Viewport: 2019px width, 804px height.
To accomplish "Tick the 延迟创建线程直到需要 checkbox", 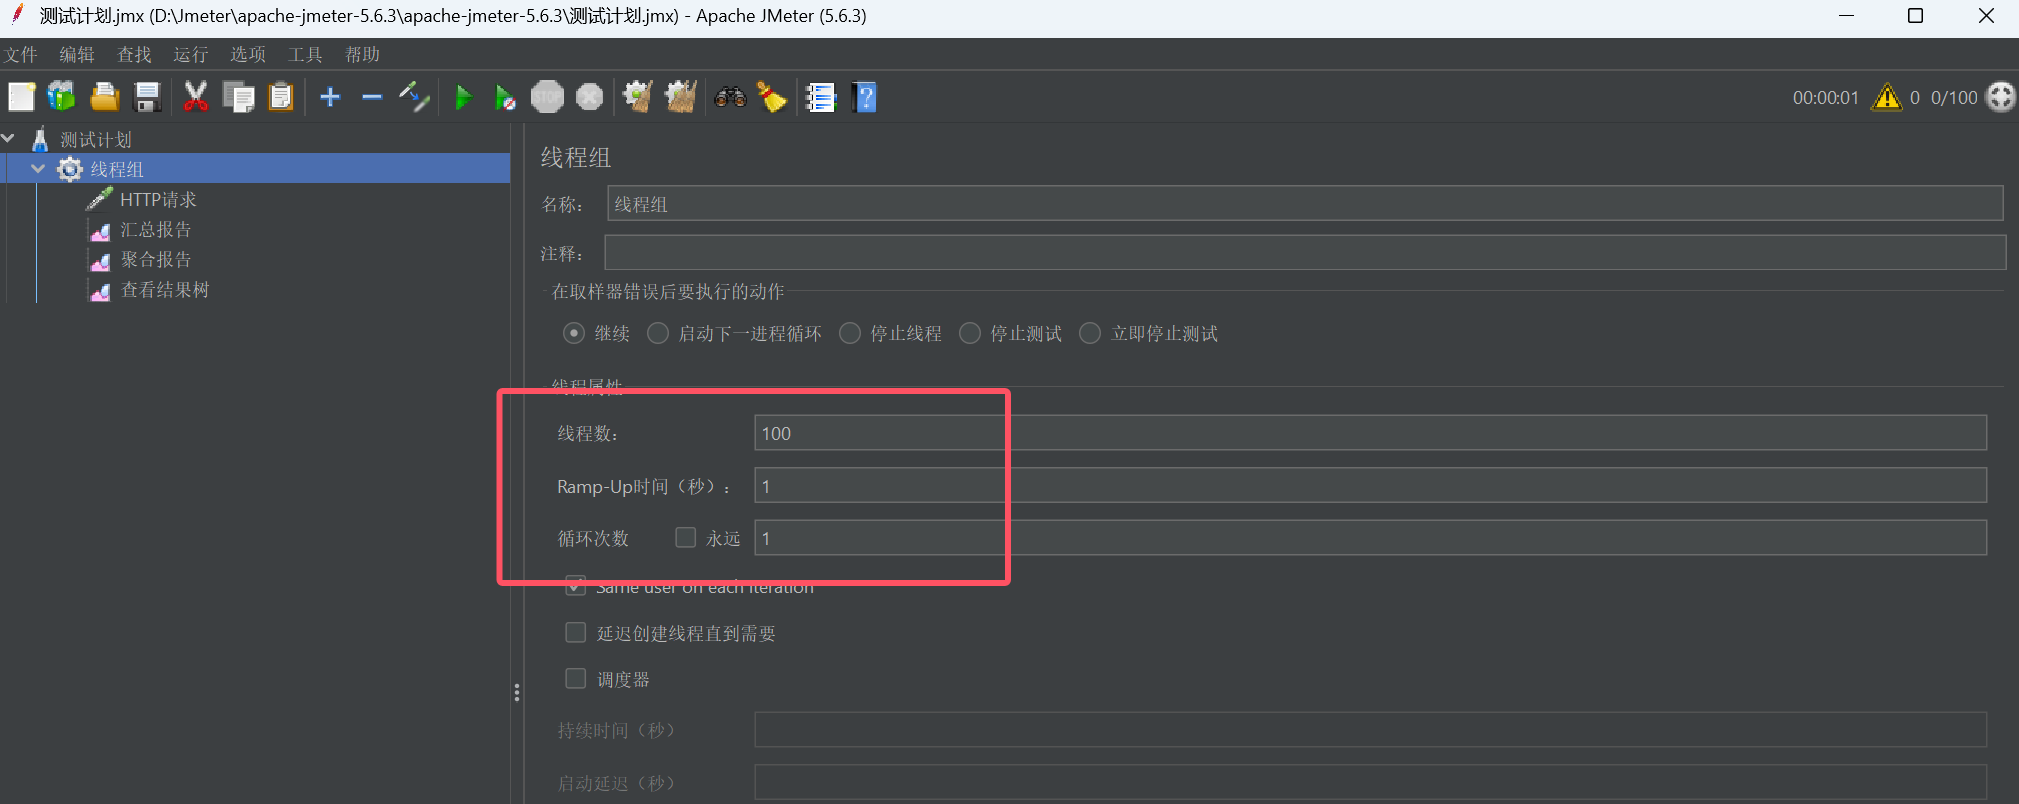I will pos(576,633).
